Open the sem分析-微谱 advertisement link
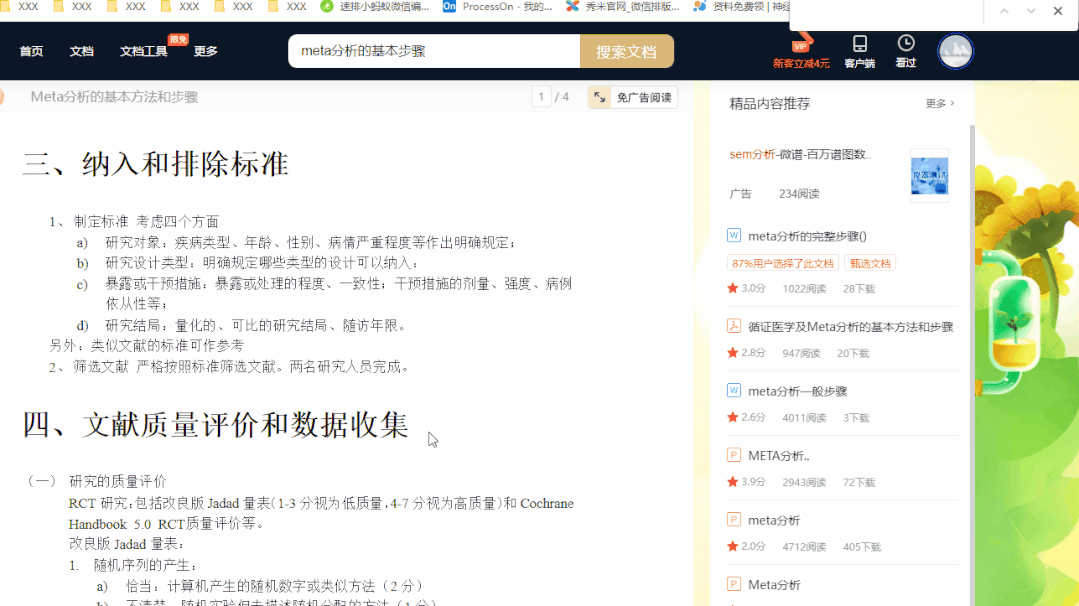 click(x=800, y=154)
